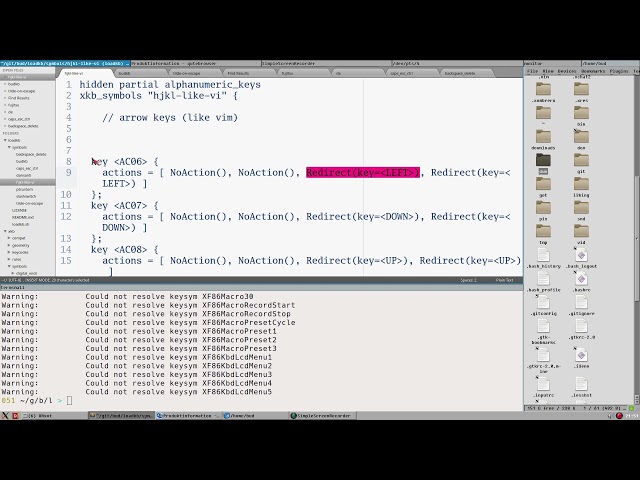Image resolution: width=640 pixels, height=480 pixels.
Task: Switch to the Find Results editor tab
Action: pyautogui.click(x=248, y=73)
